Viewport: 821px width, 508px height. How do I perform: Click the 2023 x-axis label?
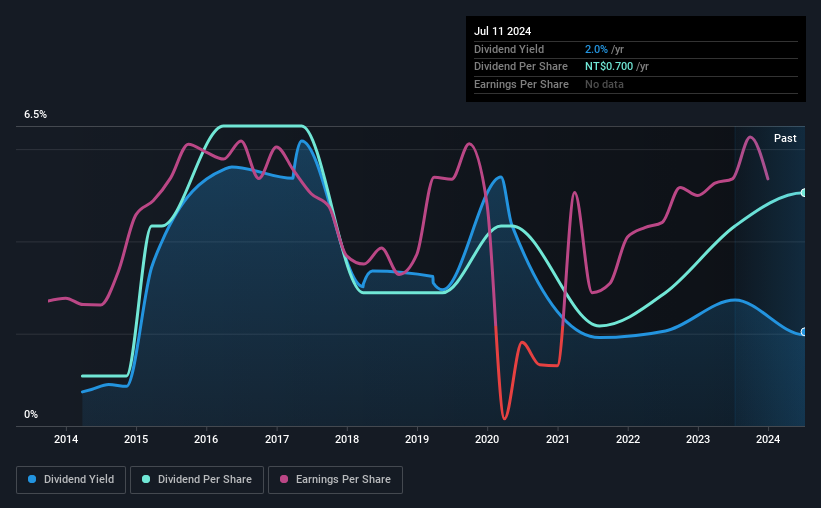[698, 439]
